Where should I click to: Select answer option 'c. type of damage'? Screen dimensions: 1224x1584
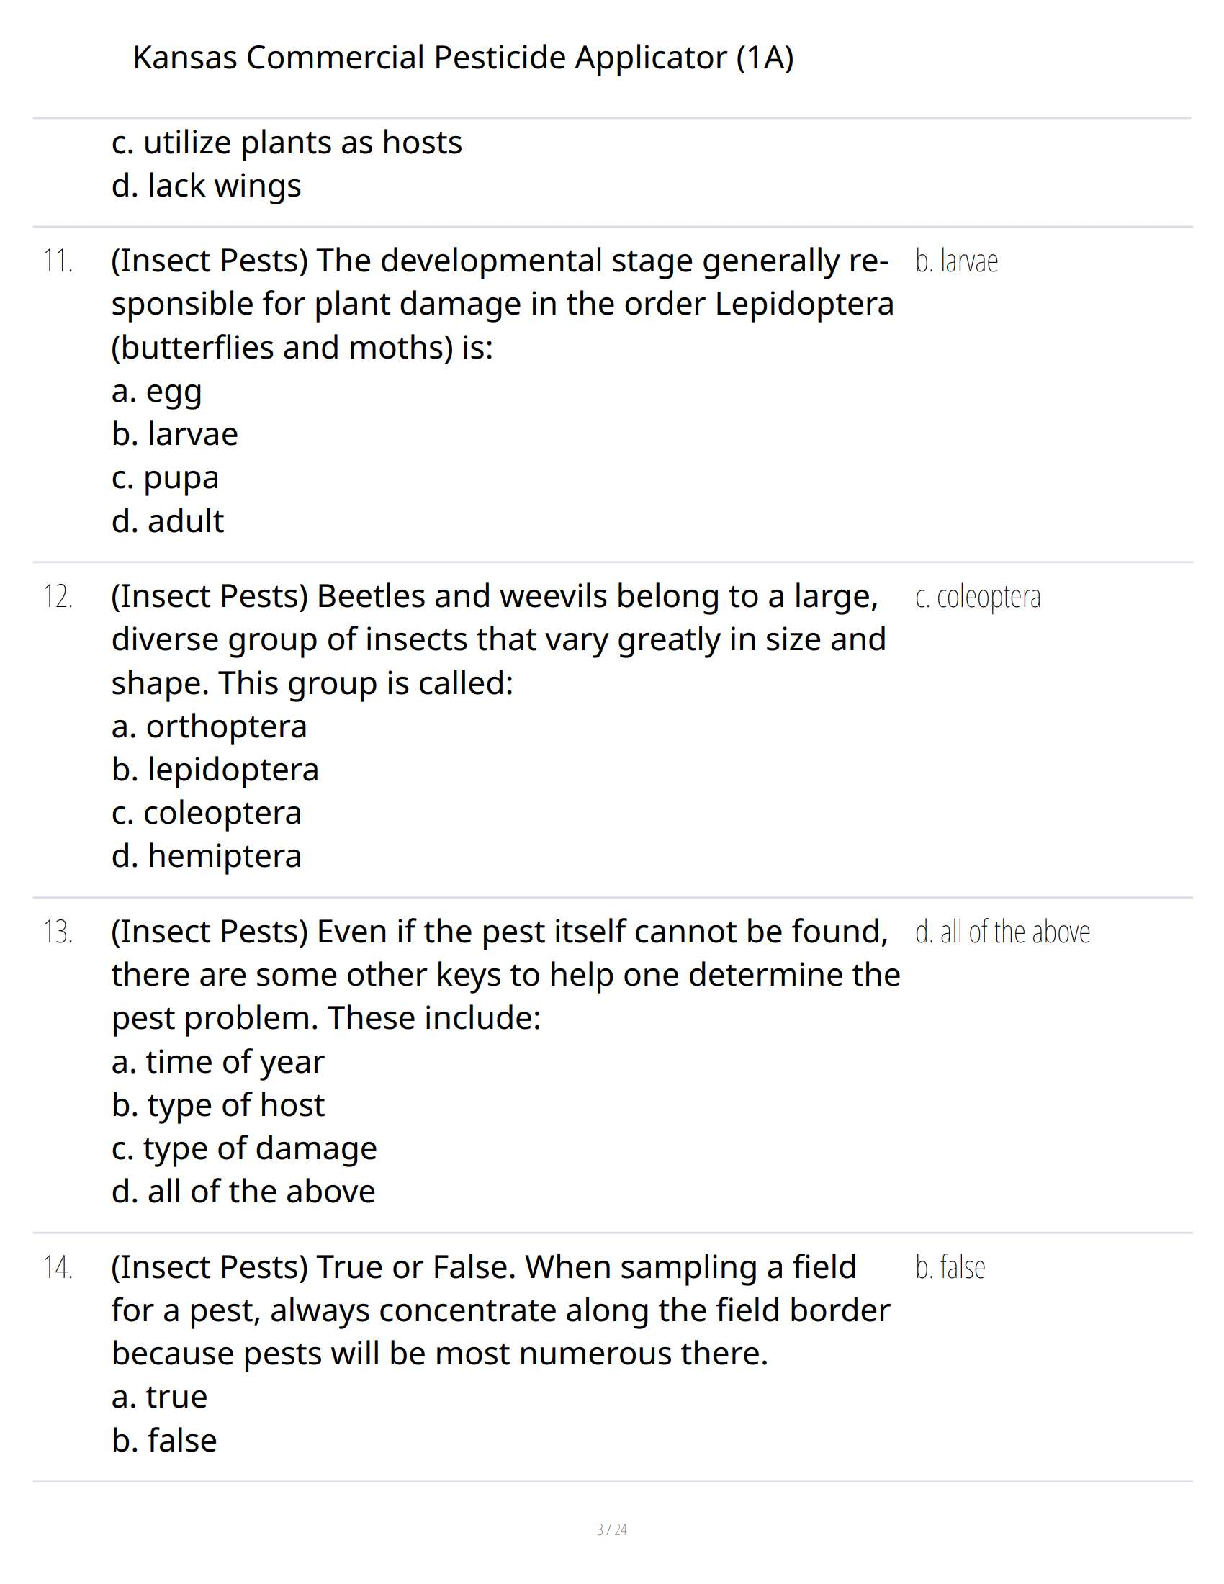pyautogui.click(x=244, y=1148)
